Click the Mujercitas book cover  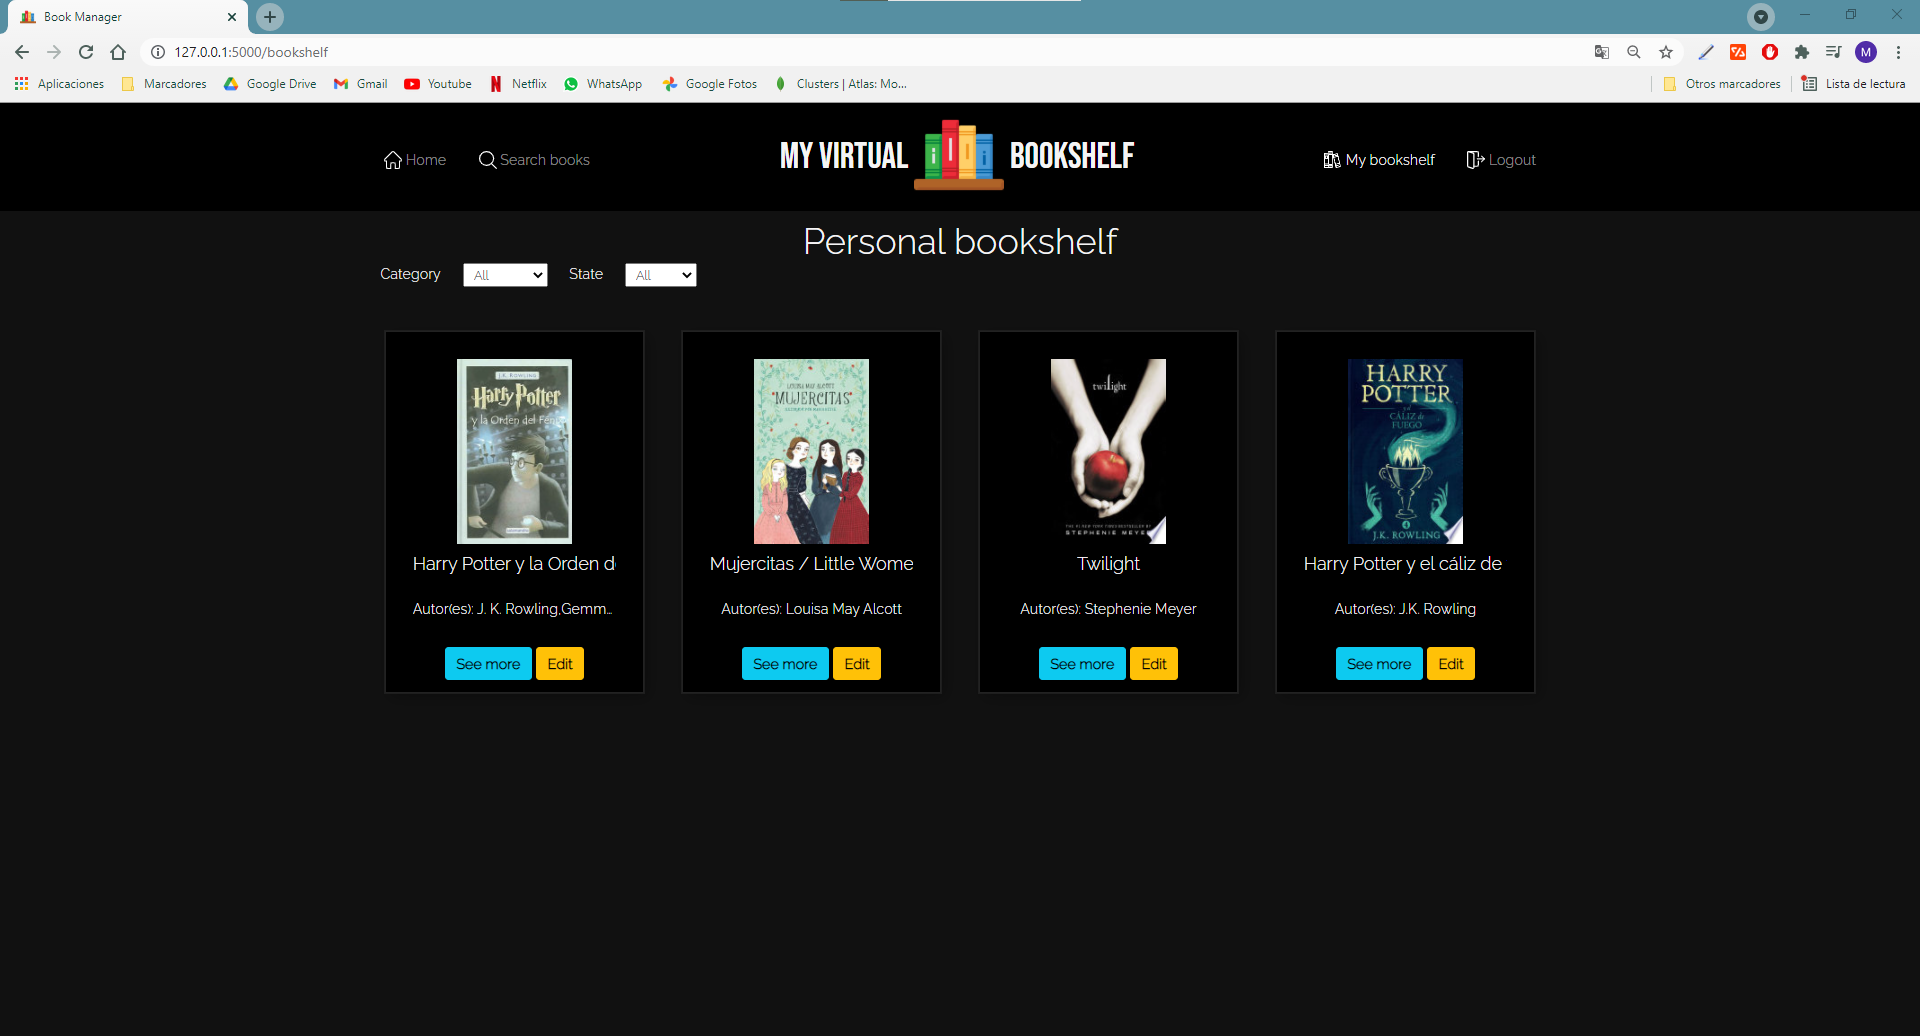coord(811,451)
